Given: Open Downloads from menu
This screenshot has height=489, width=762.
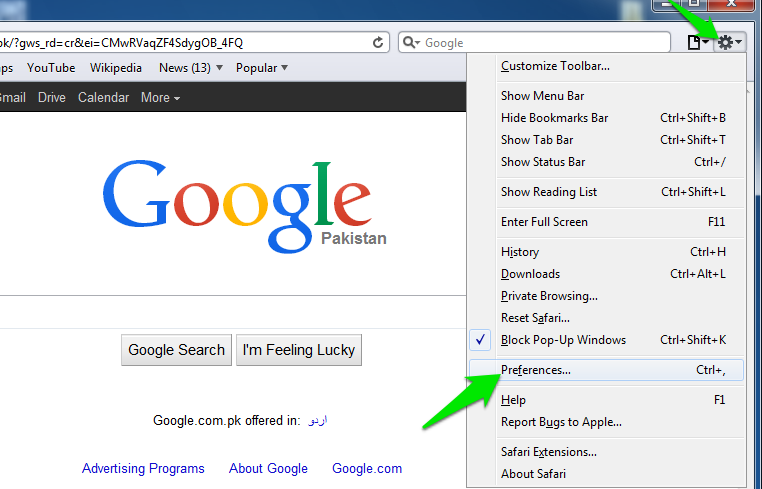Looking at the screenshot, I should click(606, 274).
